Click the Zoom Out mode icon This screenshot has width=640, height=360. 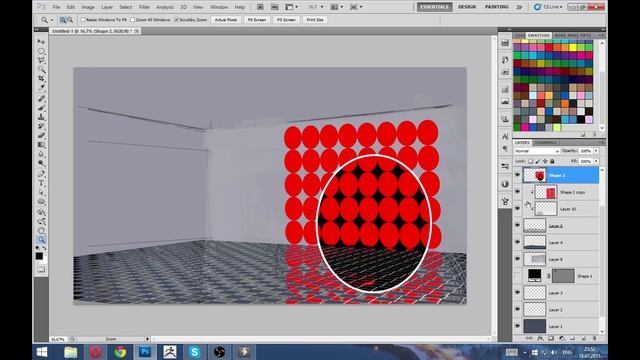pos(70,20)
